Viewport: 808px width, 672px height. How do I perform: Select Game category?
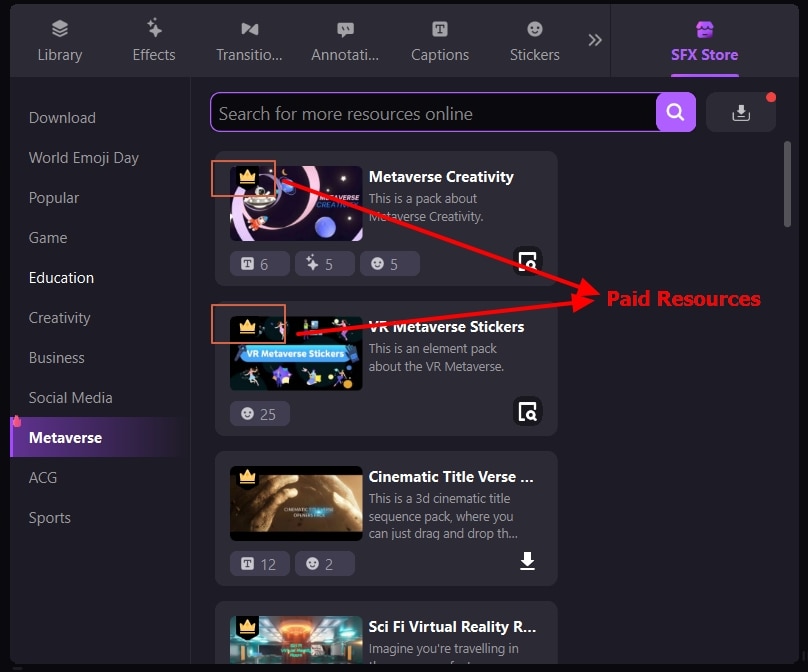(x=48, y=238)
